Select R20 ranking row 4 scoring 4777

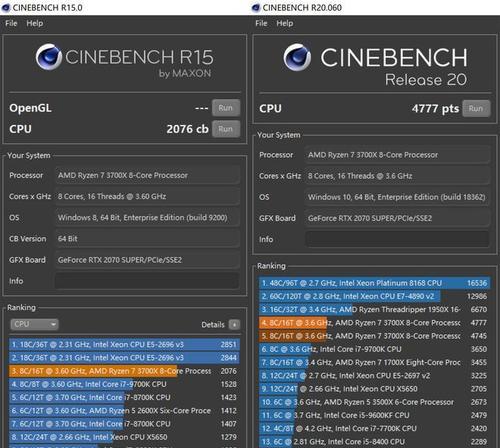[375, 323]
